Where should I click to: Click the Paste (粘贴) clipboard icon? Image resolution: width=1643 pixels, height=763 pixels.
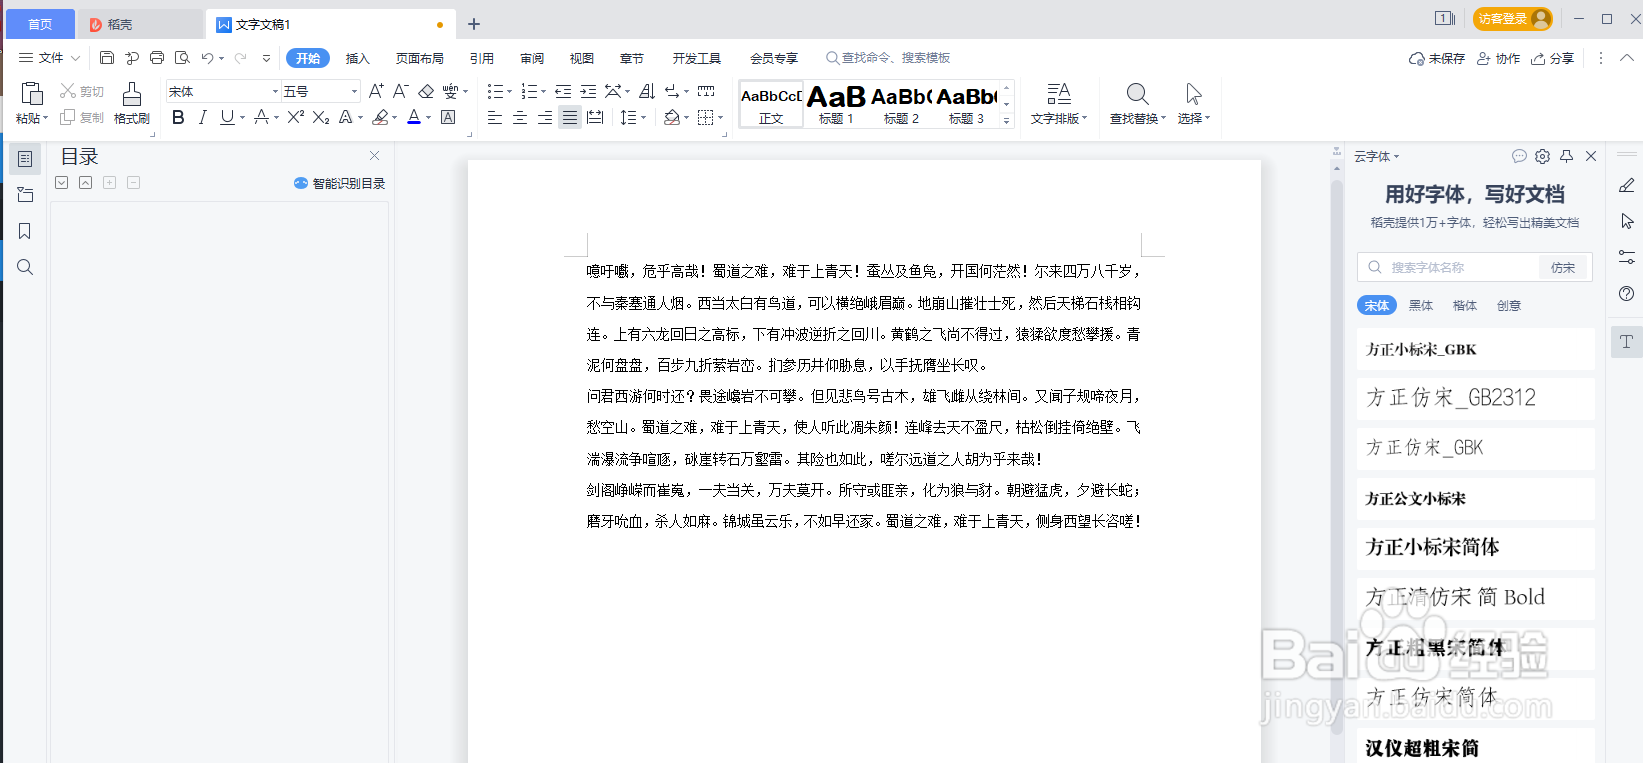pyautogui.click(x=32, y=94)
